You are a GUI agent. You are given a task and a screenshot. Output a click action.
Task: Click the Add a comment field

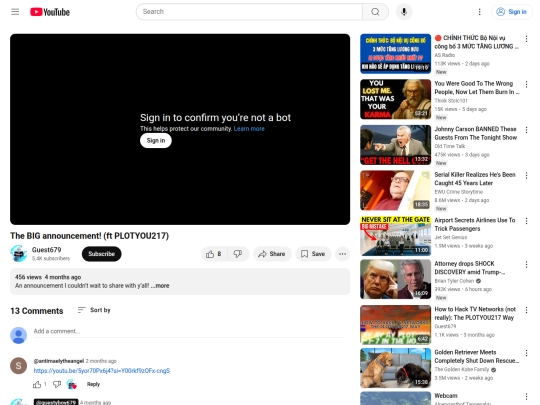[x=188, y=332]
